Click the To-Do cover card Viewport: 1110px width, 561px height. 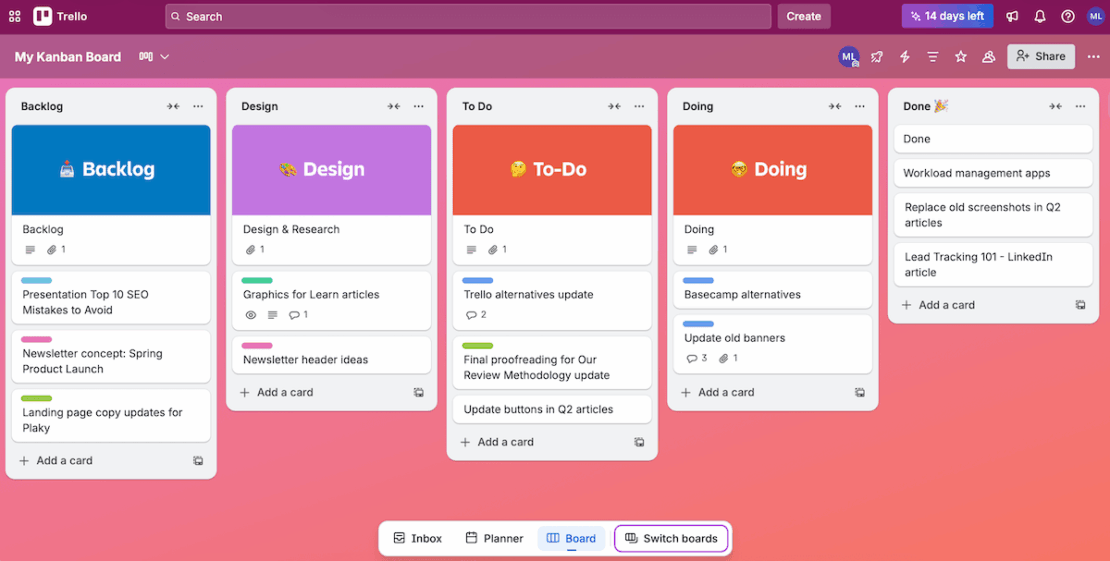[552, 170]
